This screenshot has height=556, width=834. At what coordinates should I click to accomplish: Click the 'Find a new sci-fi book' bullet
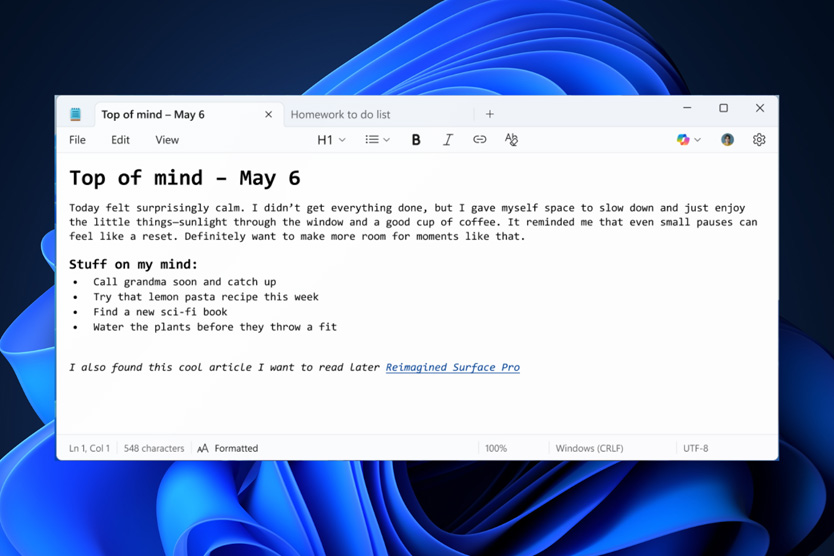click(x=160, y=312)
